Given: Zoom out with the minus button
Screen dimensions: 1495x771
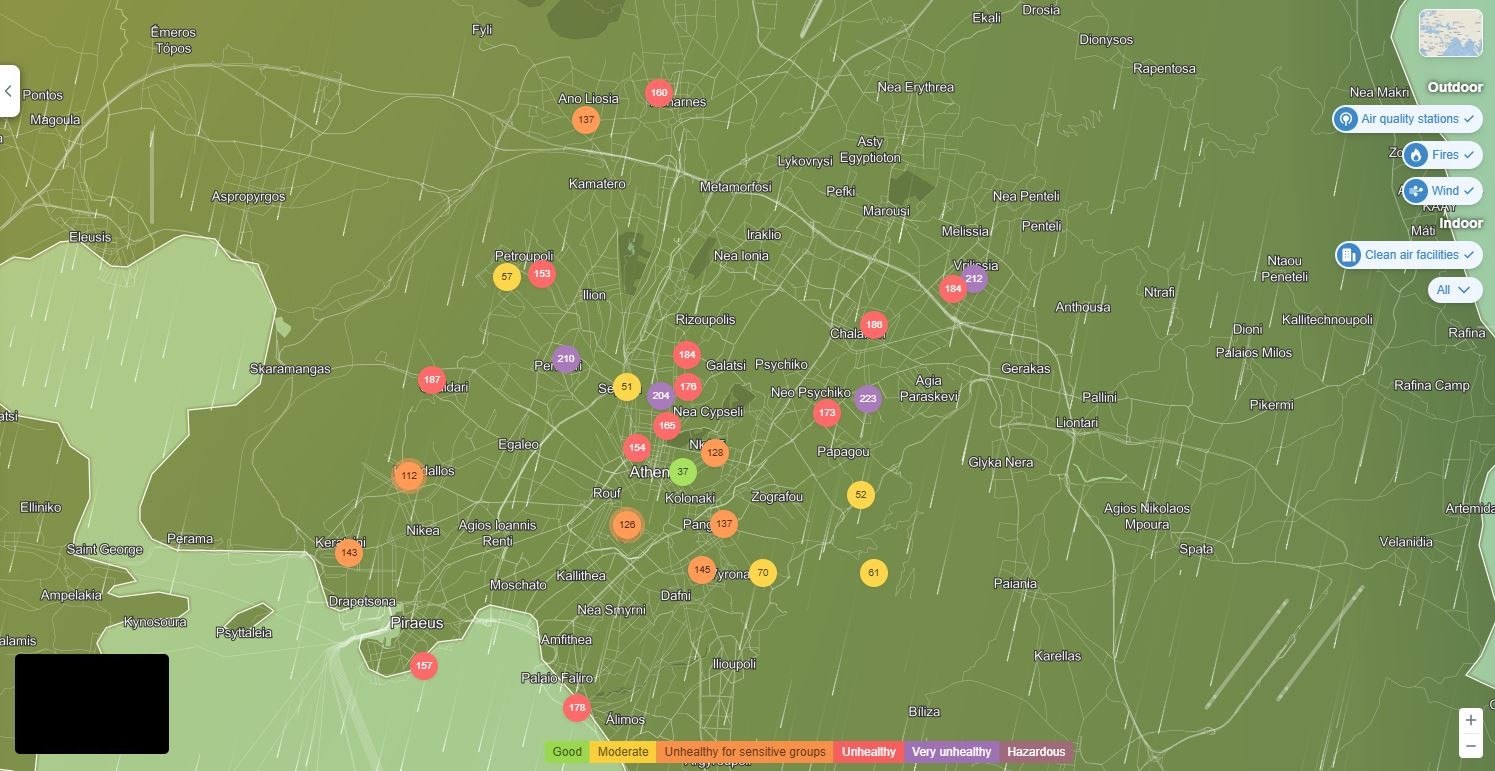Looking at the screenshot, I should tap(1470, 746).
